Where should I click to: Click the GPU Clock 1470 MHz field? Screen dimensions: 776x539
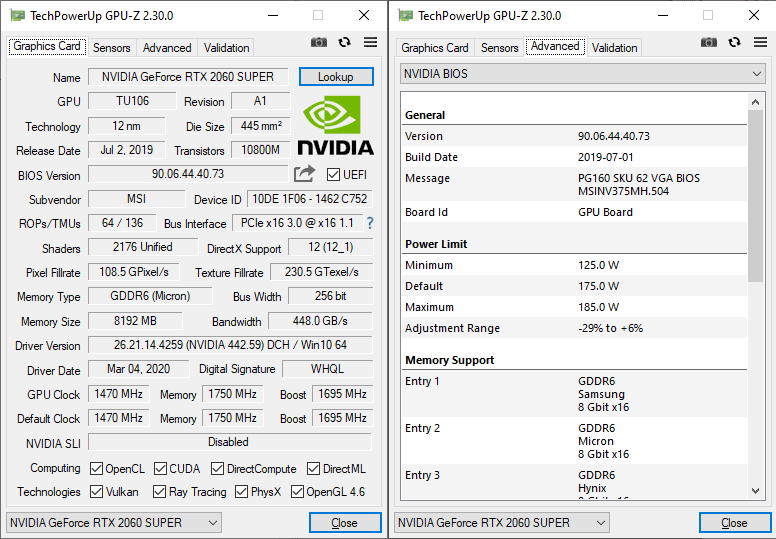[x=119, y=394]
